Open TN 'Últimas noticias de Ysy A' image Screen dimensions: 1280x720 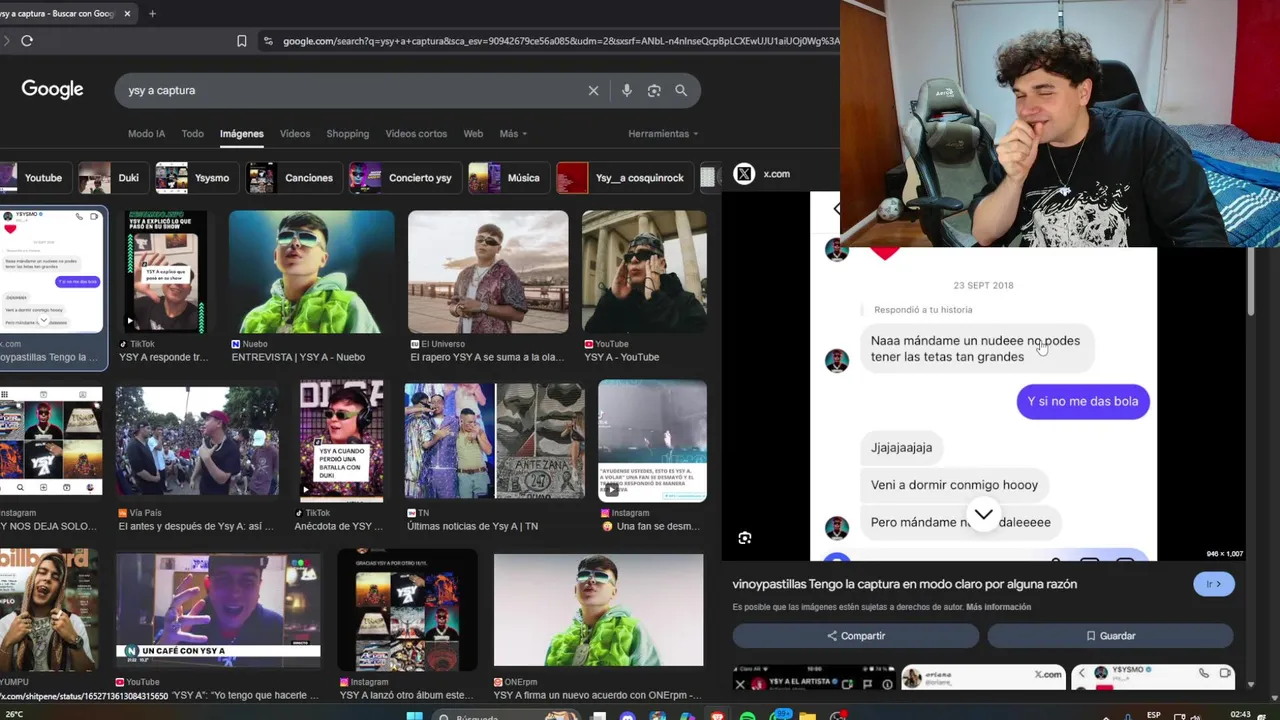pyautogui.click(x=494, y=441)
